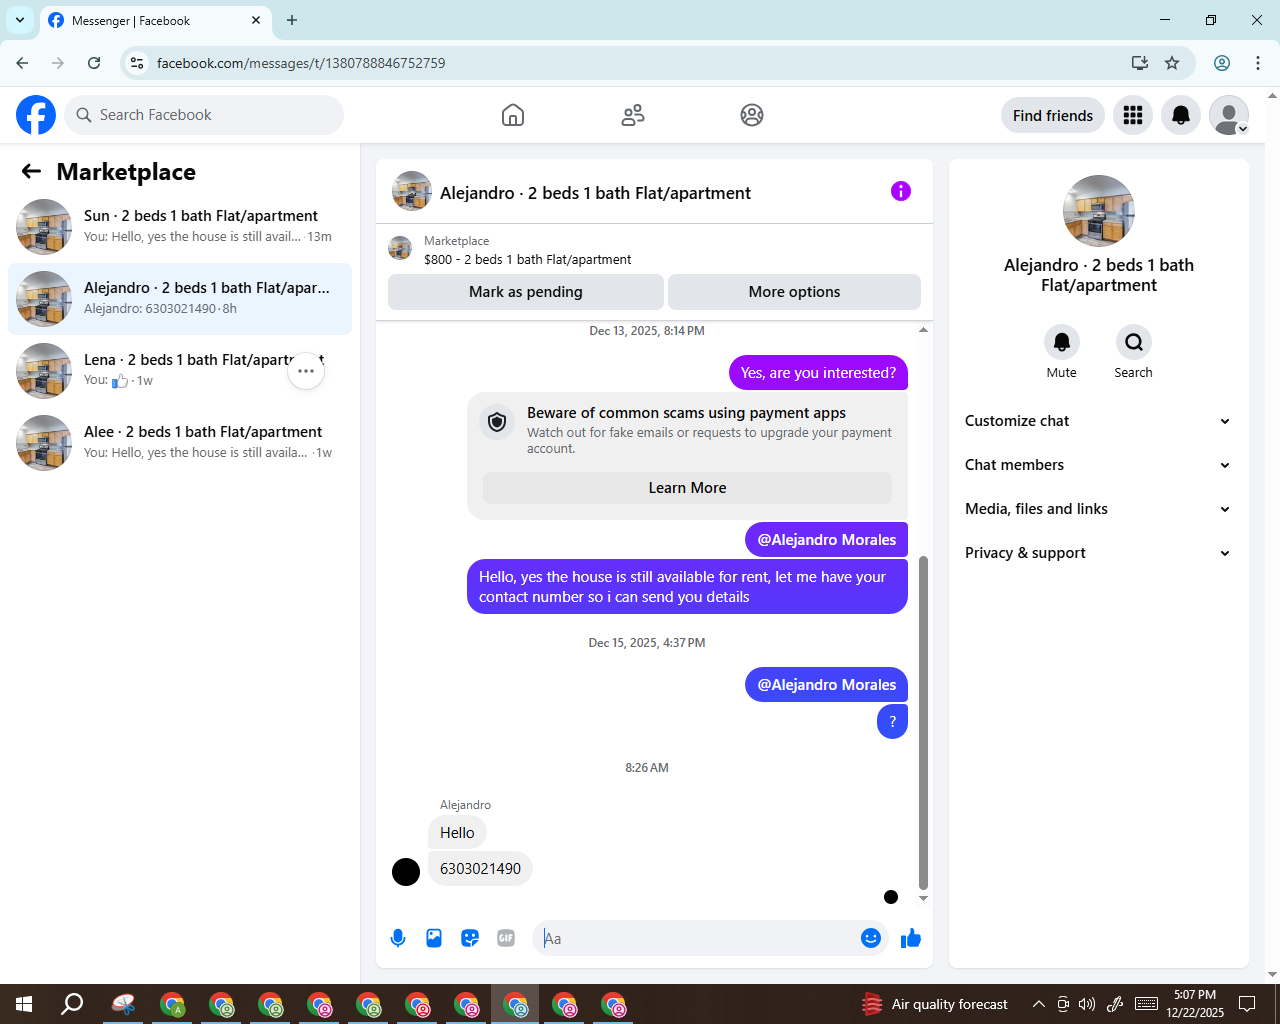Open the emoji picker smiley

coord(871,938)
